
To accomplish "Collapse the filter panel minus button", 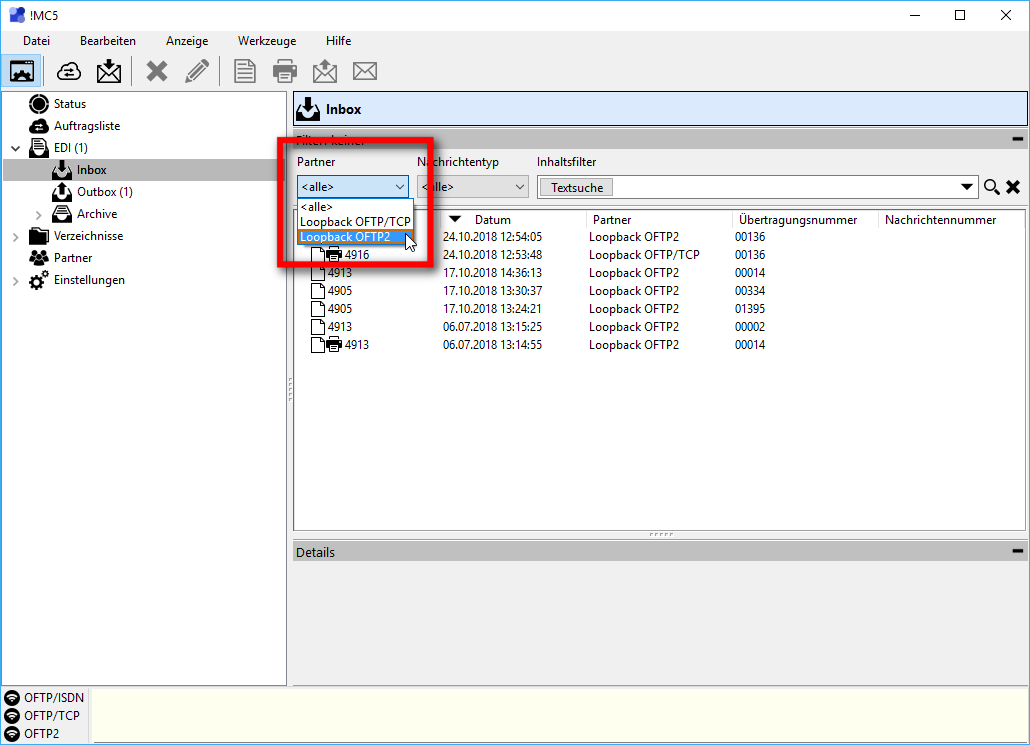I will pyautogui.click(x=1017, y=140).
